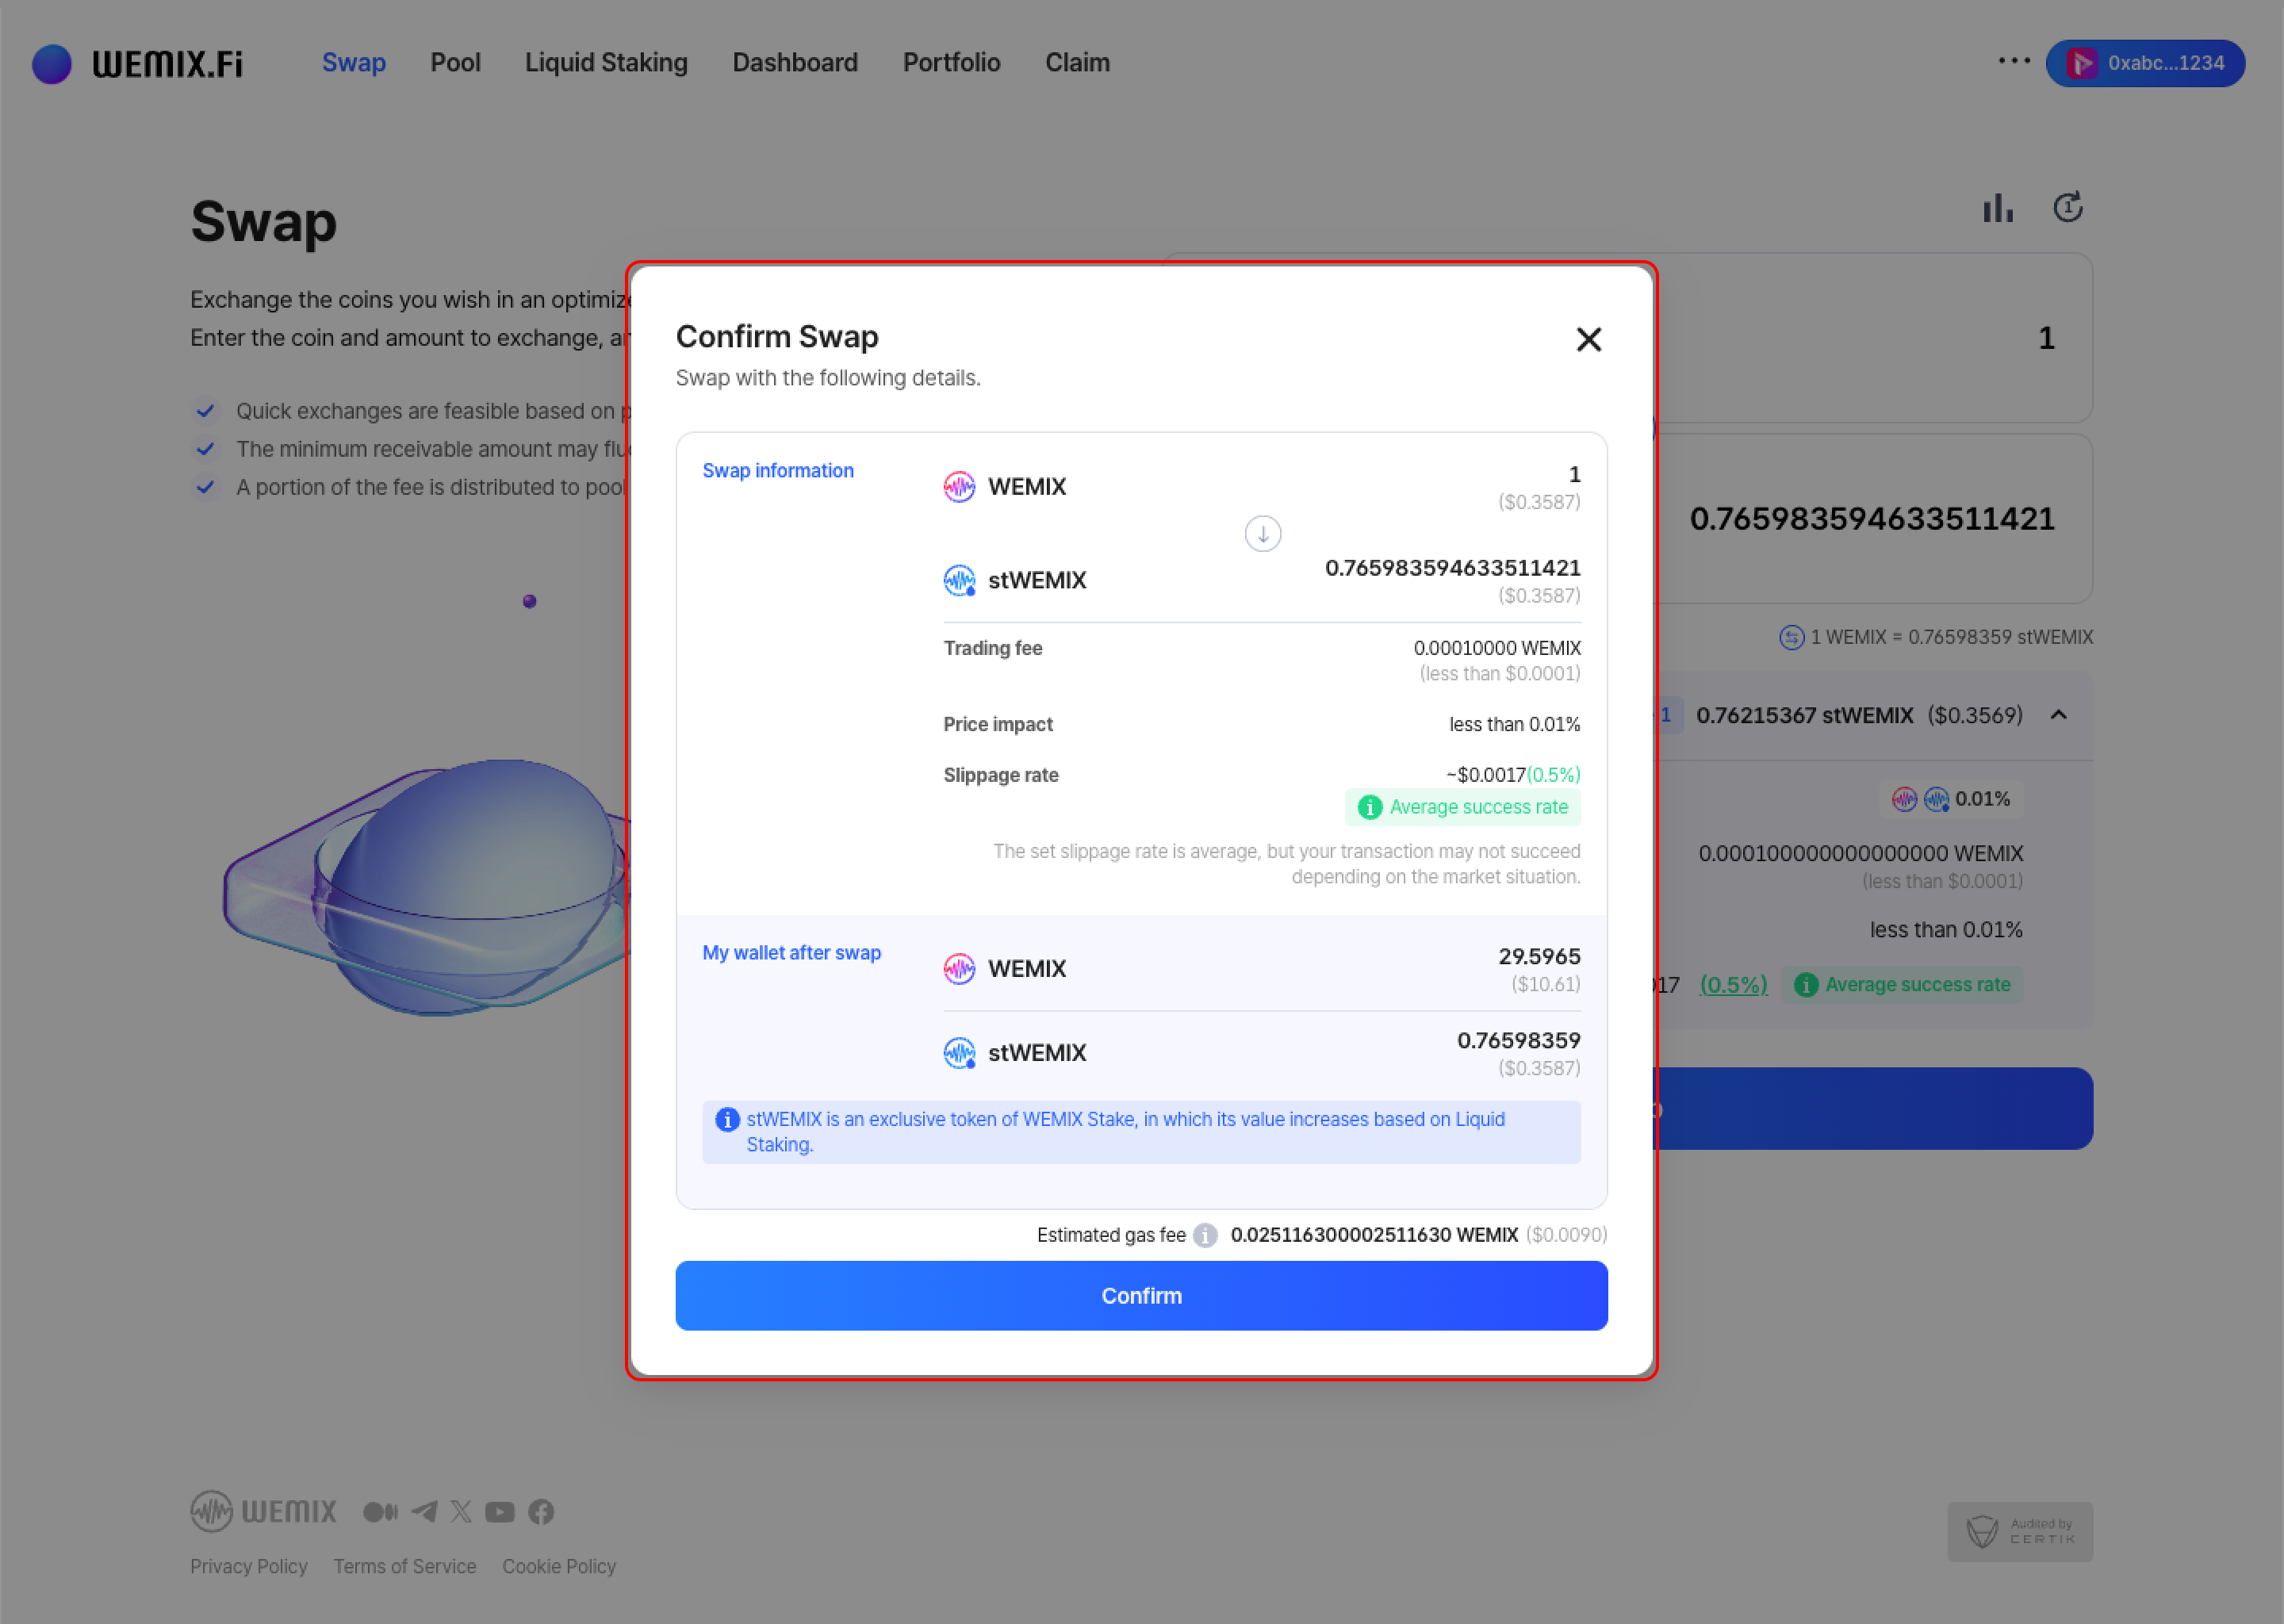Open the wallet 0xabc...1234 menu
Viewport: 2284px width, 1624px height.
2145,63
